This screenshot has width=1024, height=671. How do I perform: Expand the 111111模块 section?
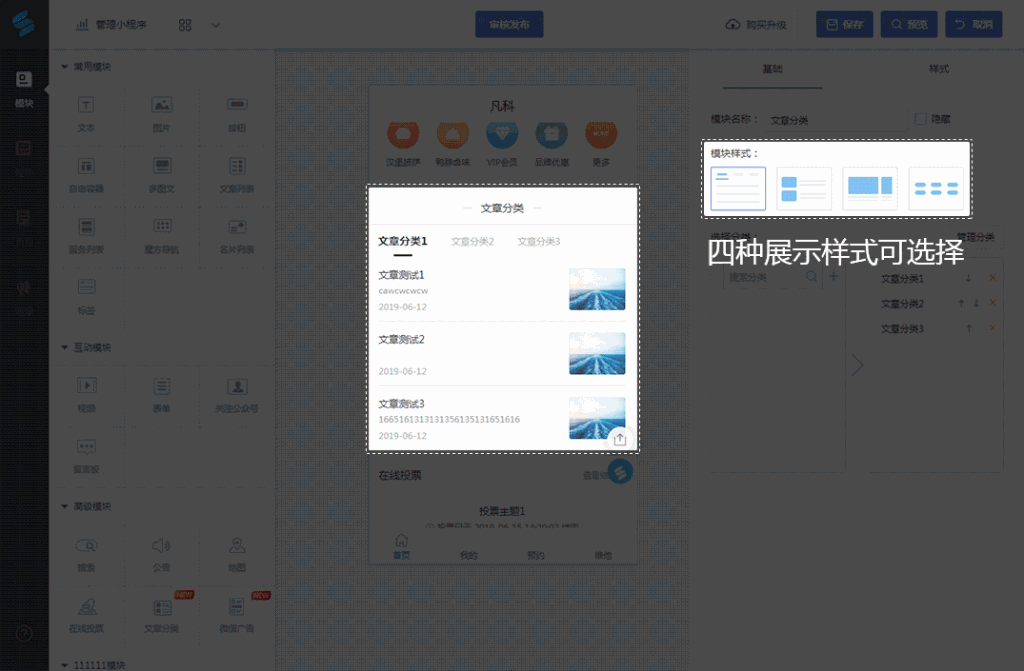[x=65, y=664]
